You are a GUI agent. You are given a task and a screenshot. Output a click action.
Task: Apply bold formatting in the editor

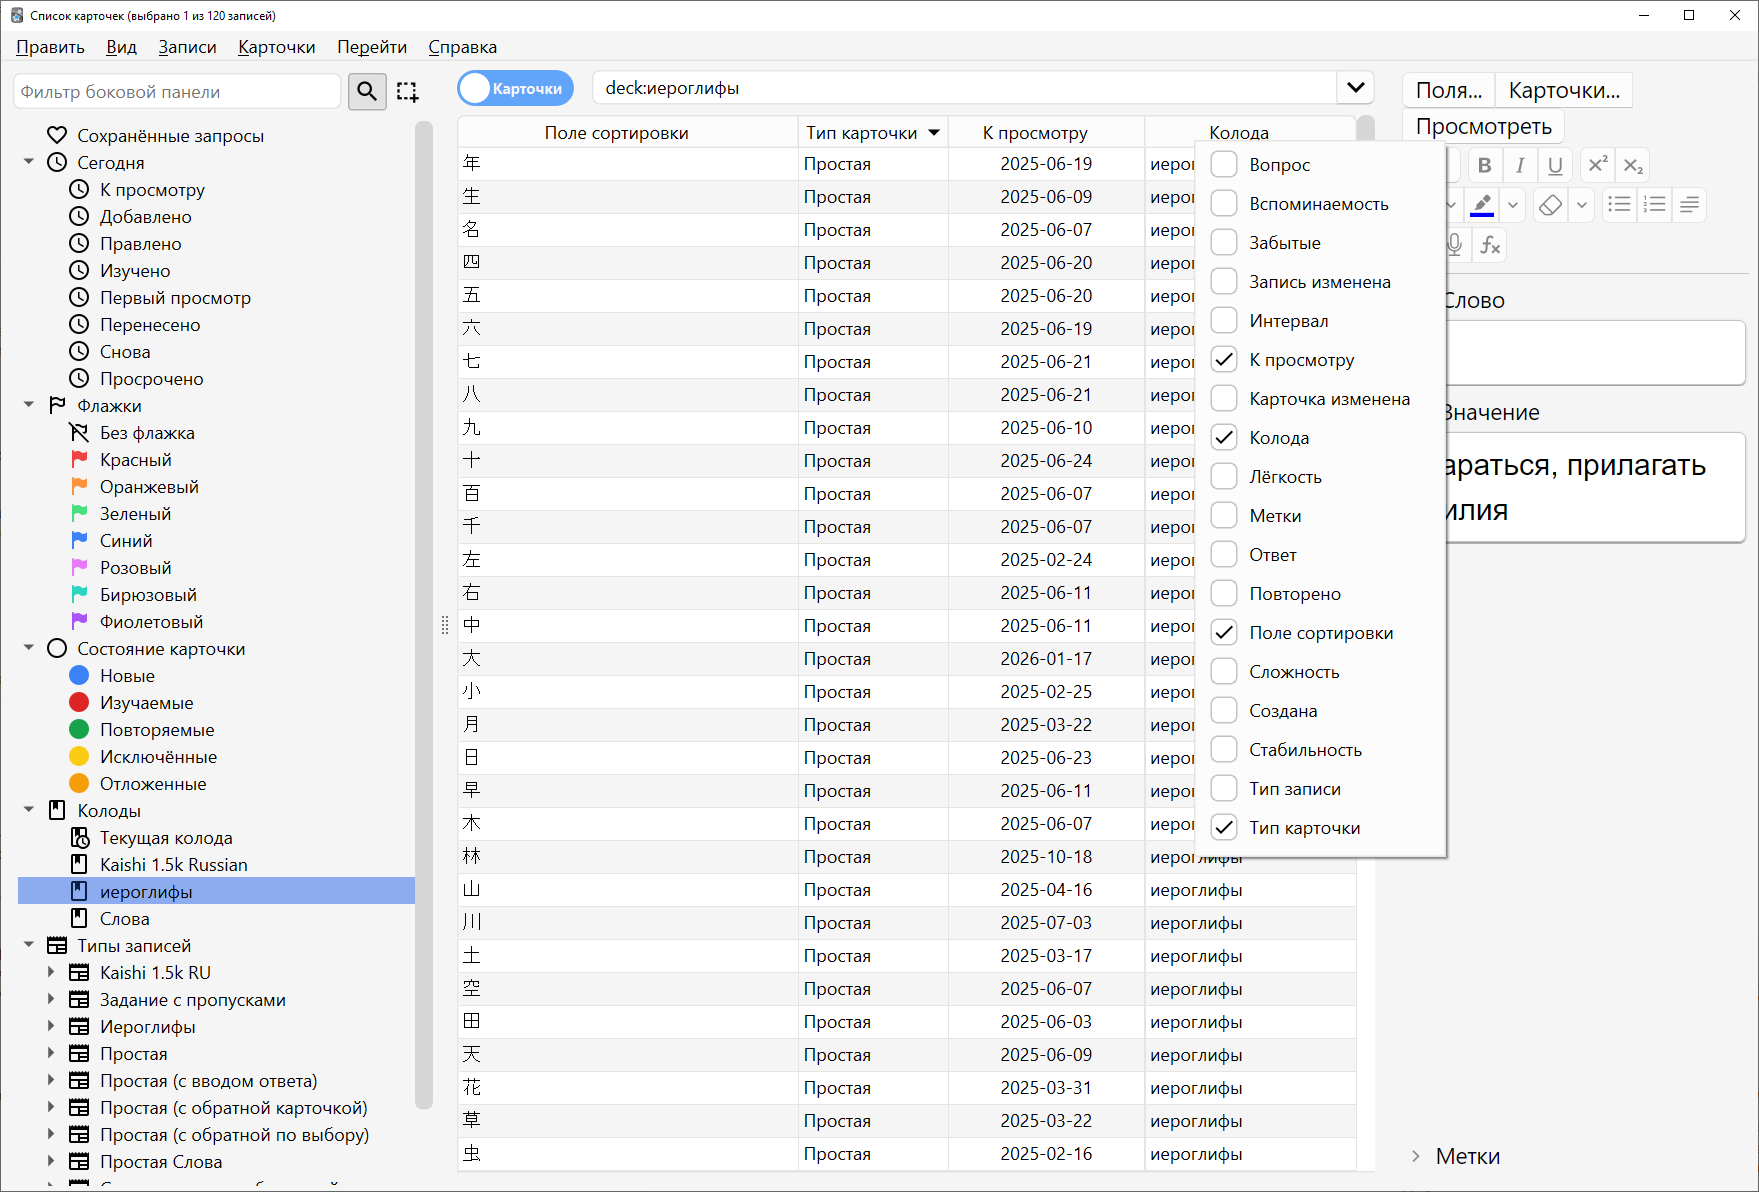(x=1484, y=166)
